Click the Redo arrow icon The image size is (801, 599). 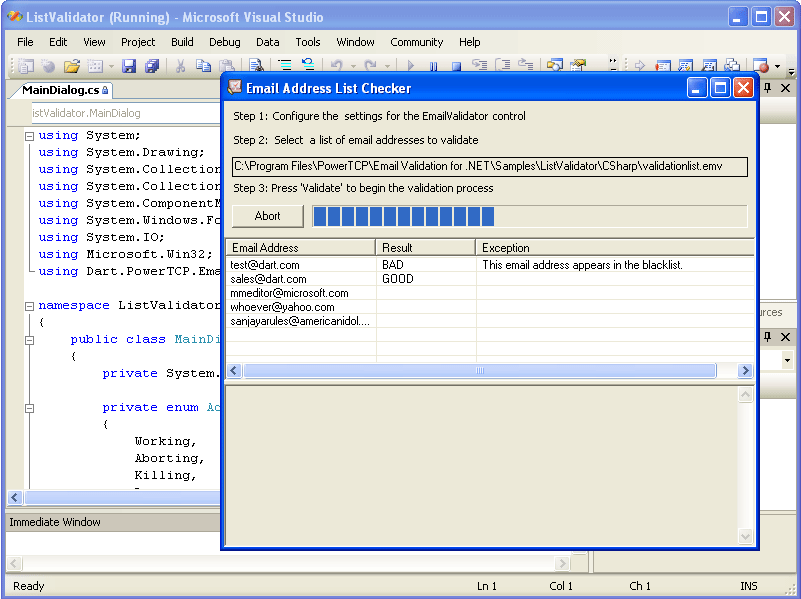pyautogui.click(x=370, y=65)
